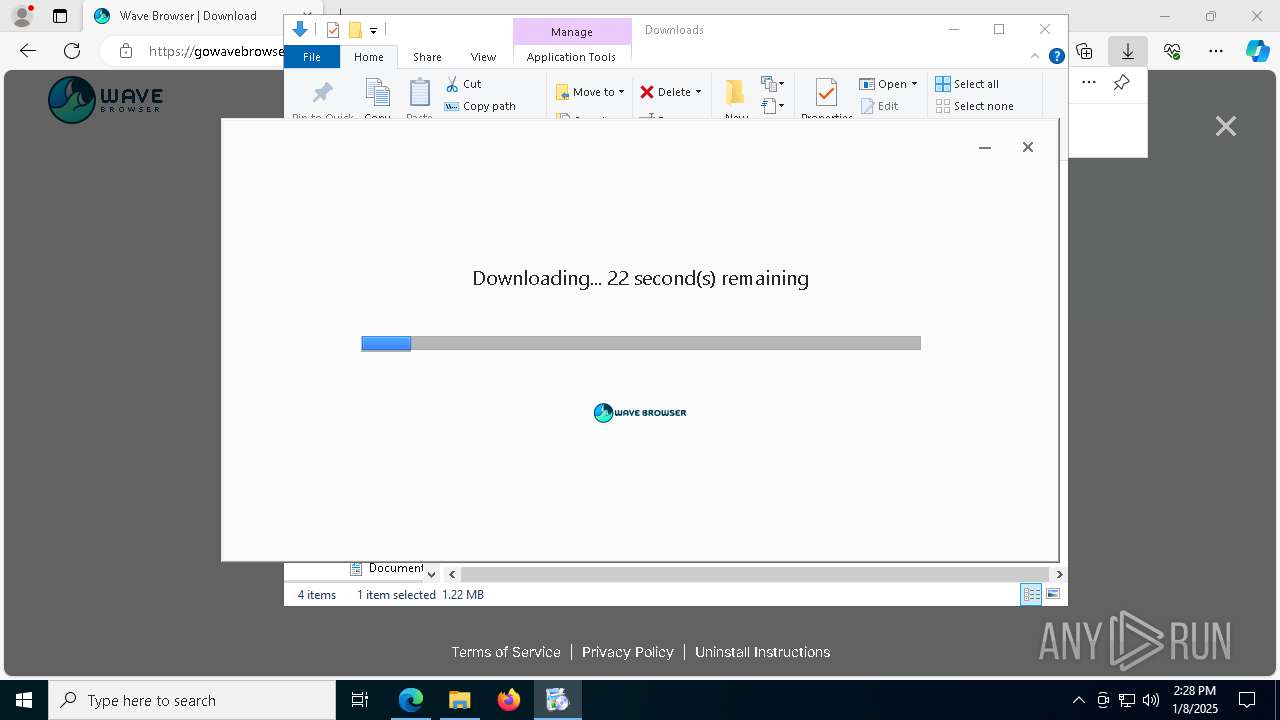Click the Edge Collections icon
Screen dimensions: 1280x720
click(x=1084, y=51)
